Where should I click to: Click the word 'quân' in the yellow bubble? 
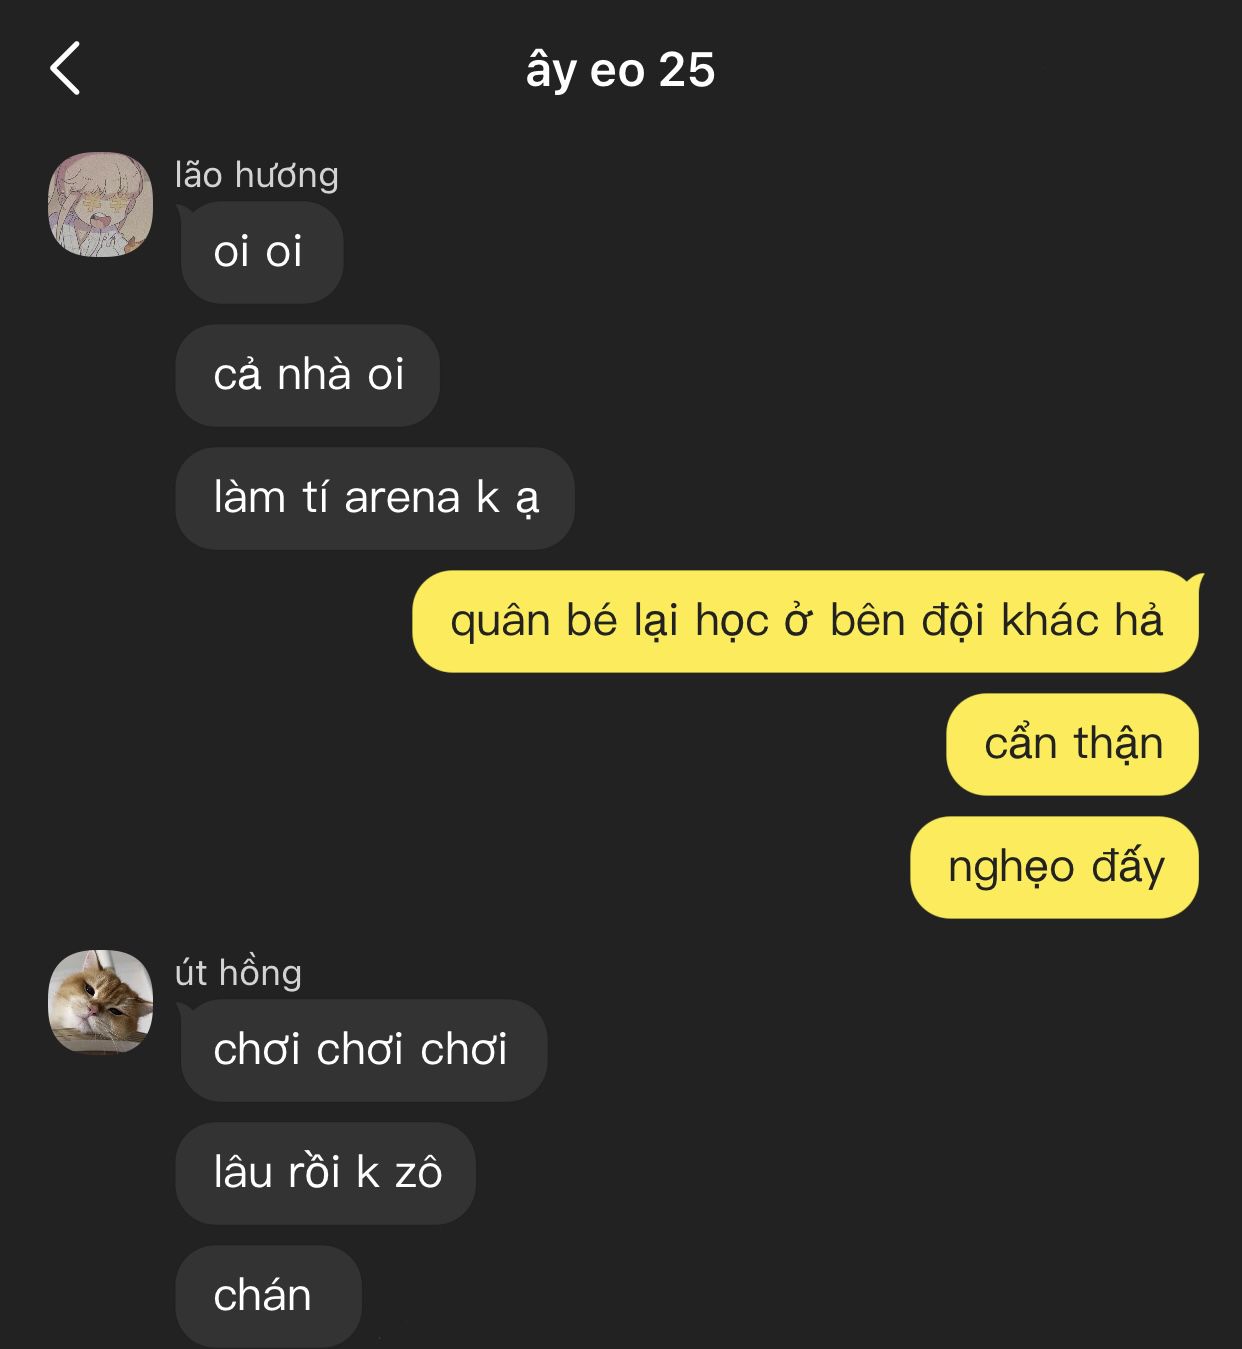(499, 622)
